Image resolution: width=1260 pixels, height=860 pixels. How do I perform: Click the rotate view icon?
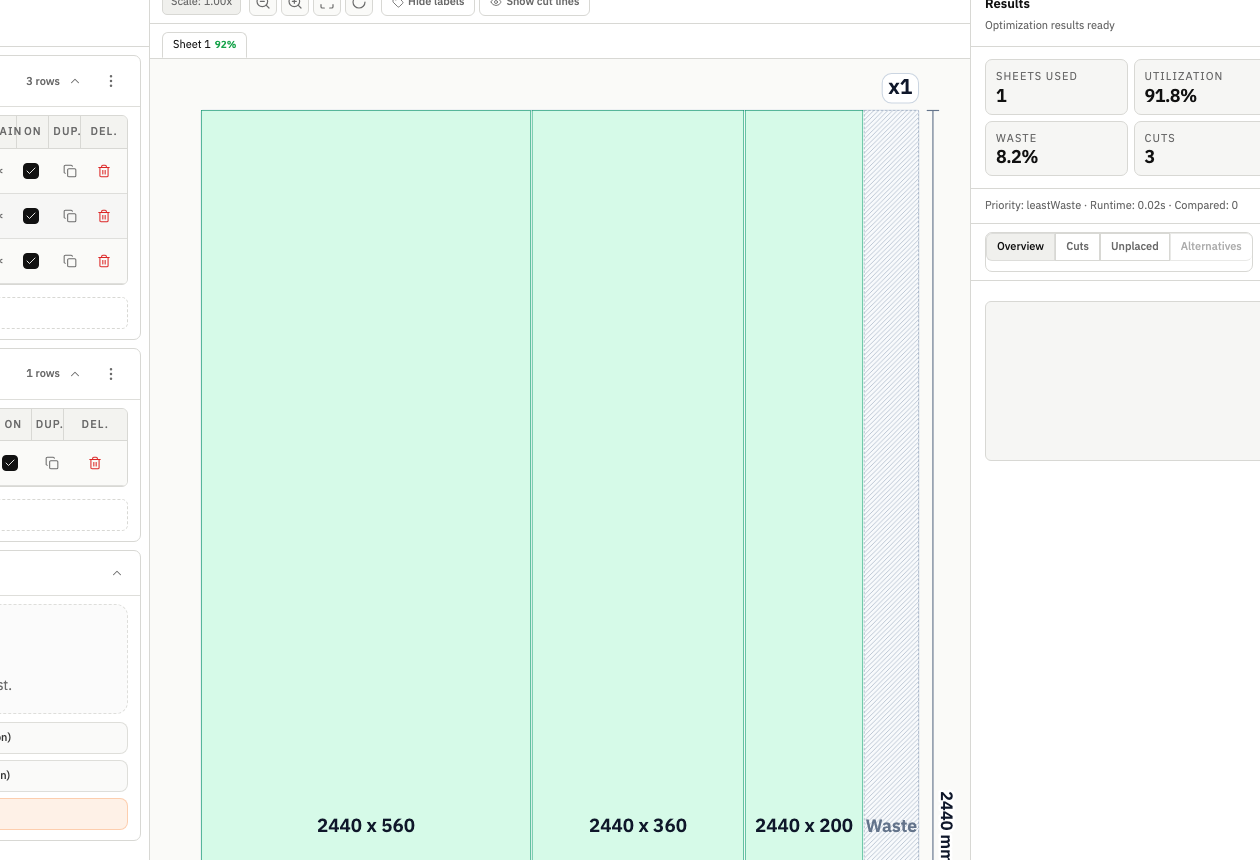359,5
